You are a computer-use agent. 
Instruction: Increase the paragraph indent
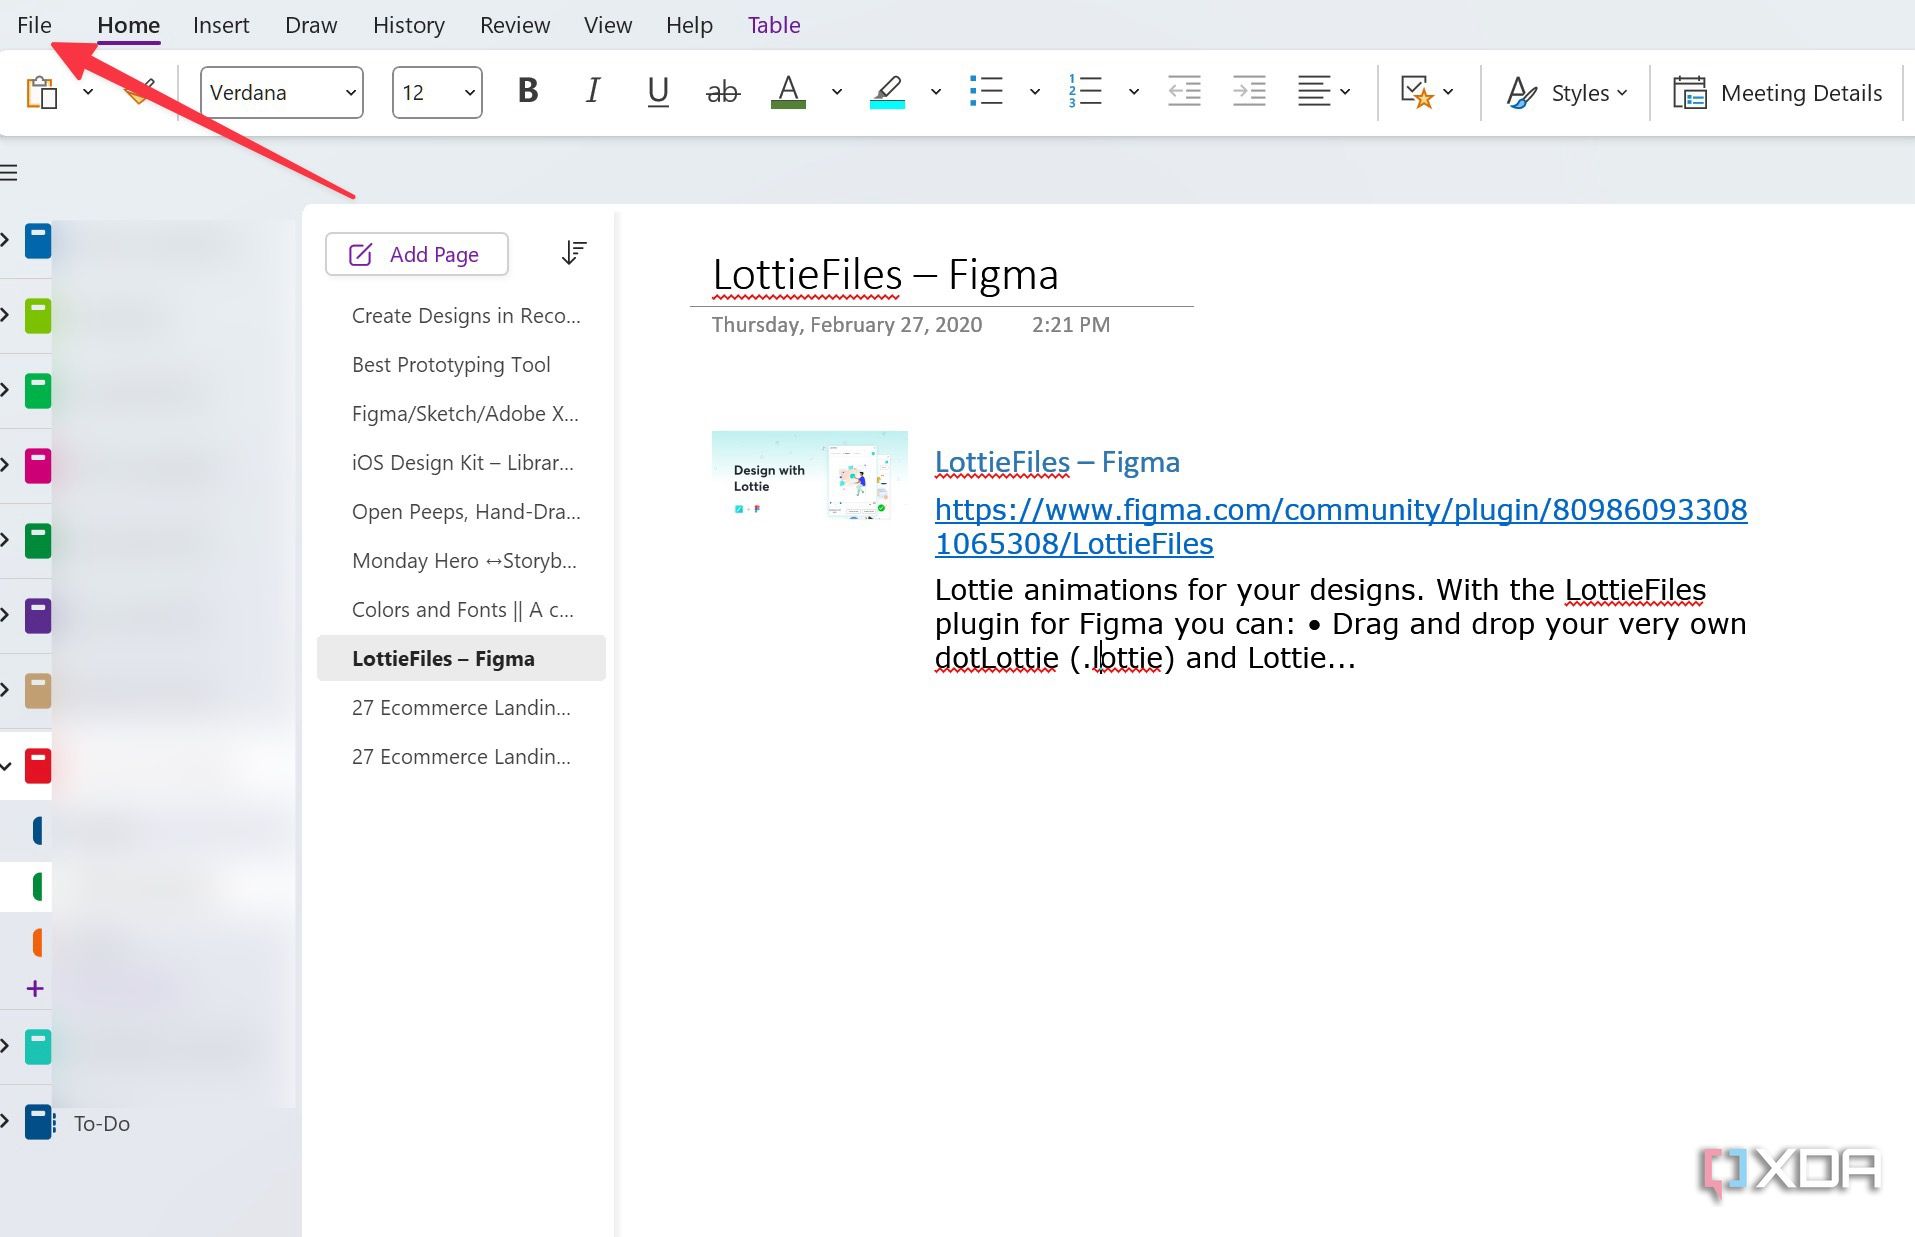[1247, 91]
